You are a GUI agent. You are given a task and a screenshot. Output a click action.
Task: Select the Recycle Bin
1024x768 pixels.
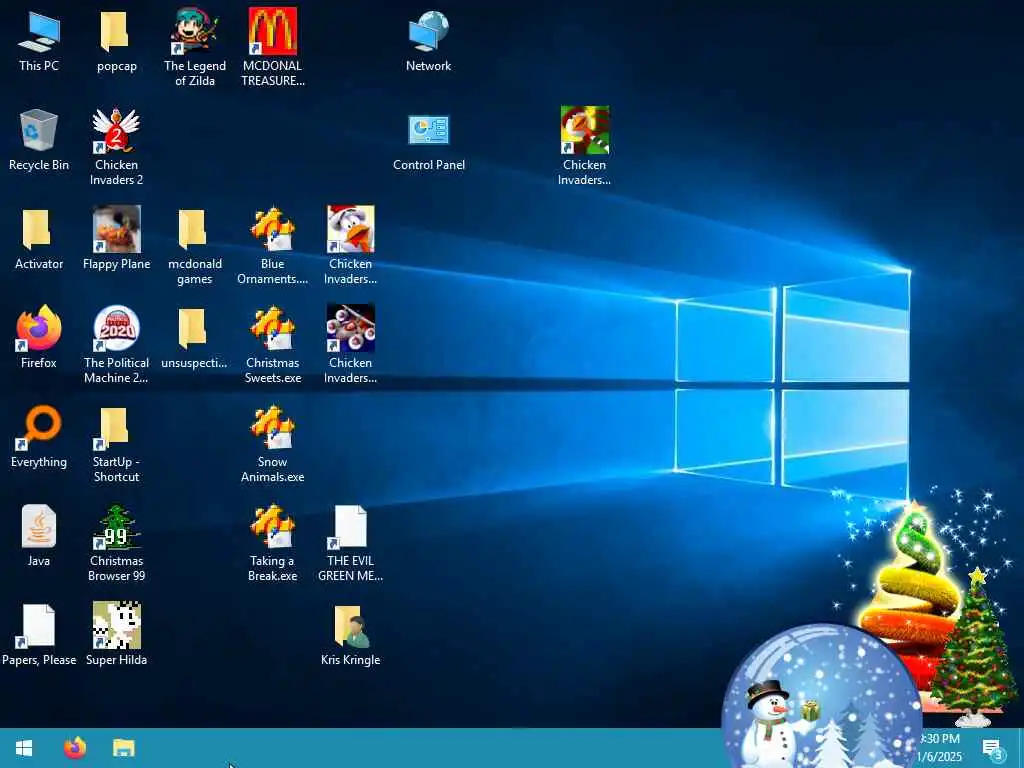39,140
